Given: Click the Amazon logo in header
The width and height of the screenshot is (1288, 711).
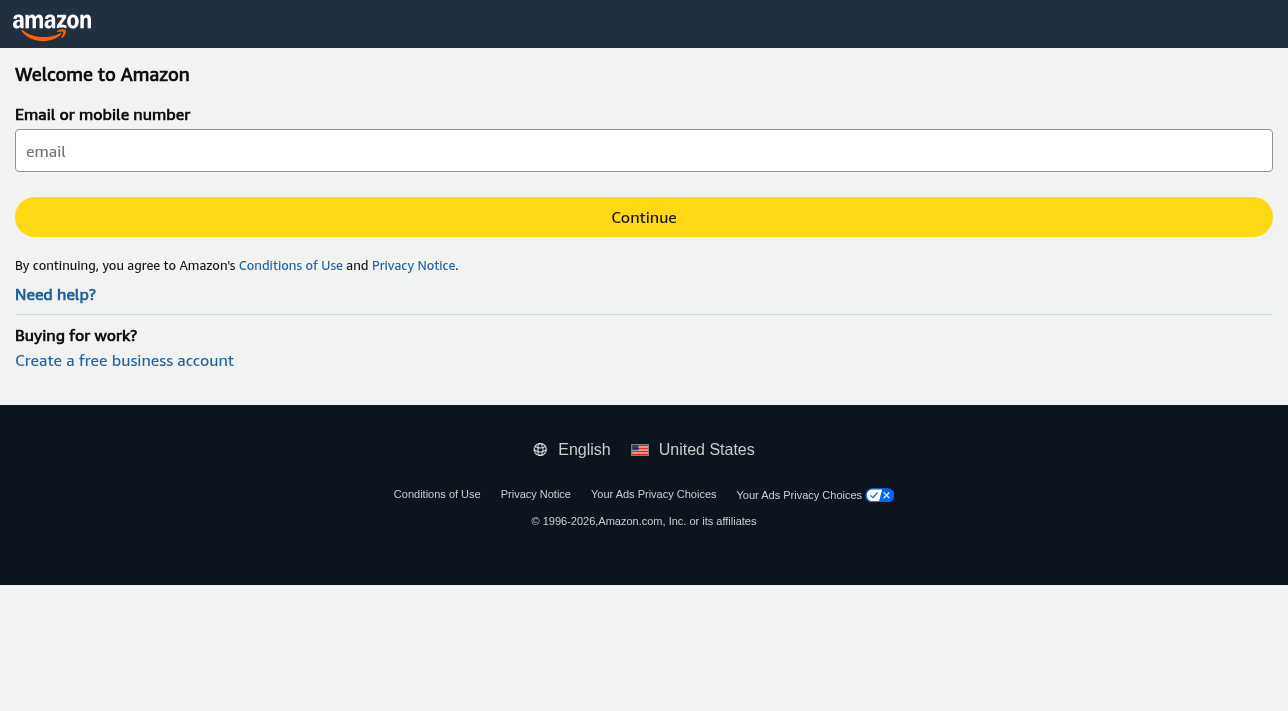Looking at the screenshot, I should (52, 26).
